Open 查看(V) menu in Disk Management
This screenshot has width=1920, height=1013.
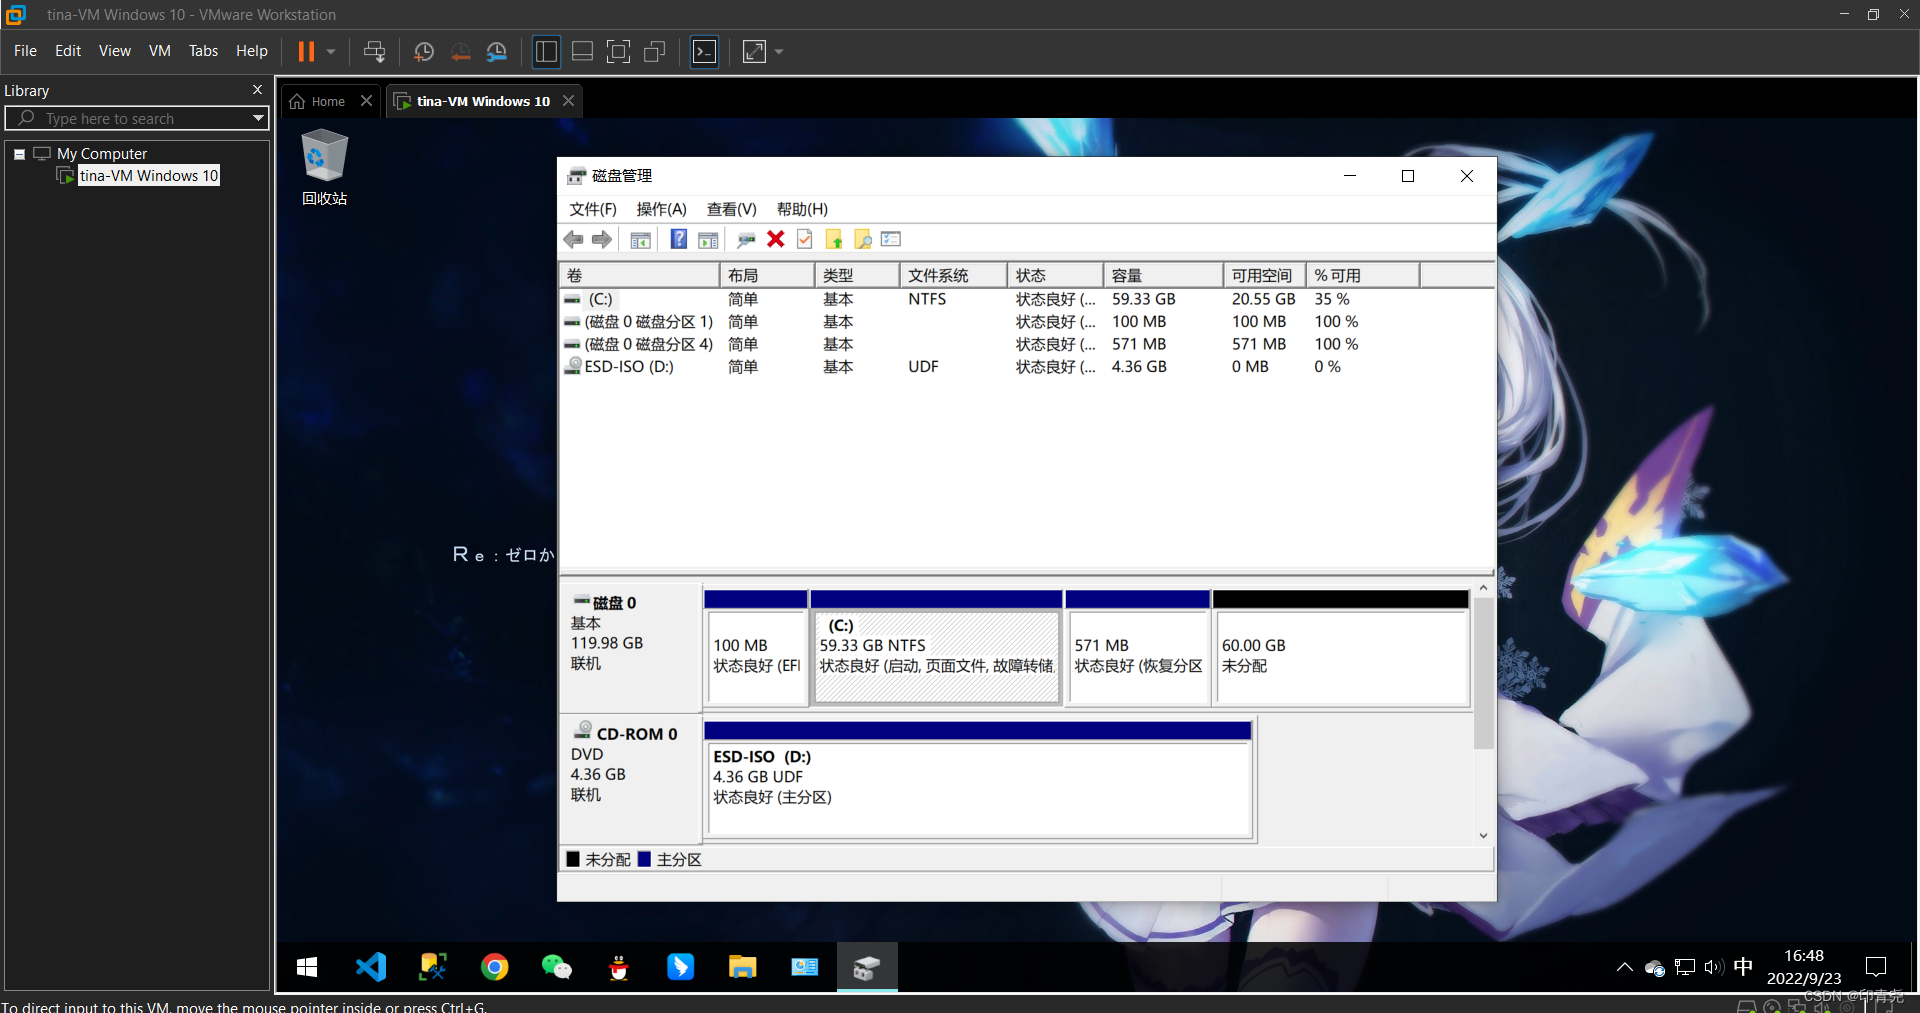[x=731, y=209]
